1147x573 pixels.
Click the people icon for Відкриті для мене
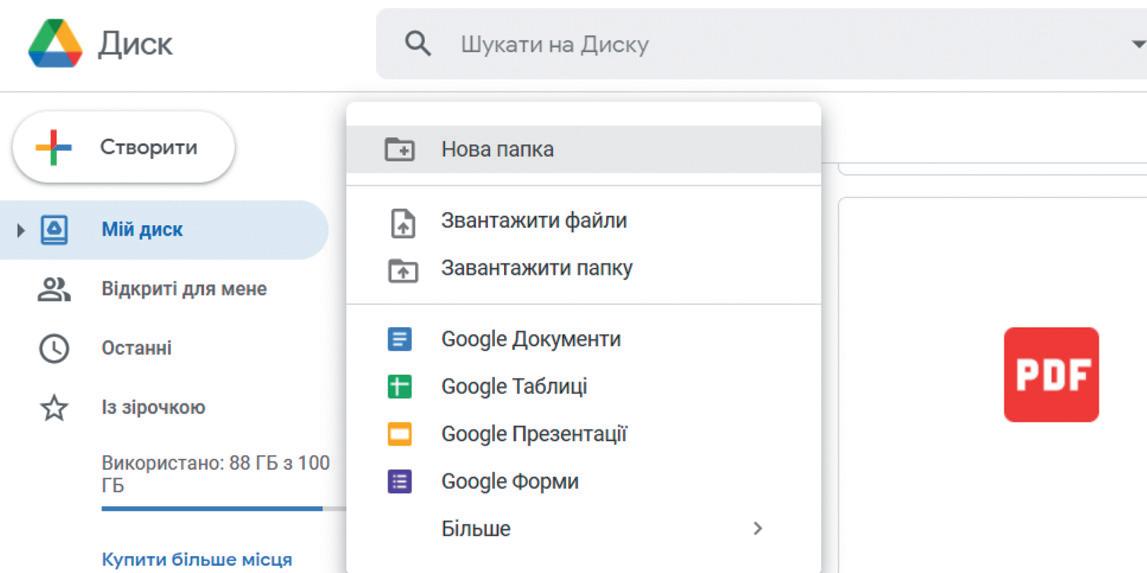point(54,289)
